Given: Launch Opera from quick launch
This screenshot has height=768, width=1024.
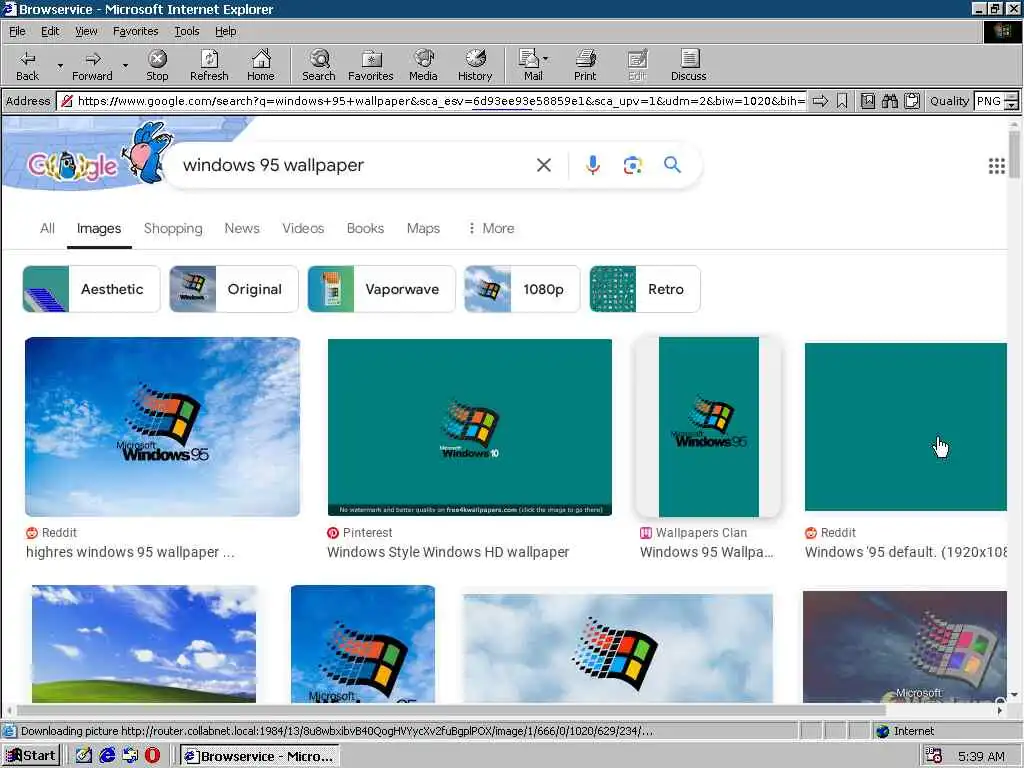Looking at the screenshot, I should (153, 756).
